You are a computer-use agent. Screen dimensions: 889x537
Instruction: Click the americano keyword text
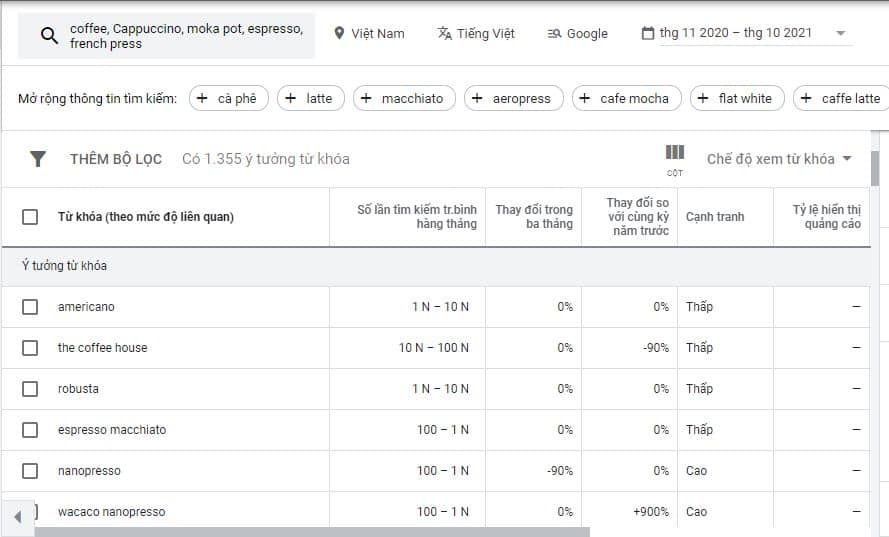pos(86,307)
